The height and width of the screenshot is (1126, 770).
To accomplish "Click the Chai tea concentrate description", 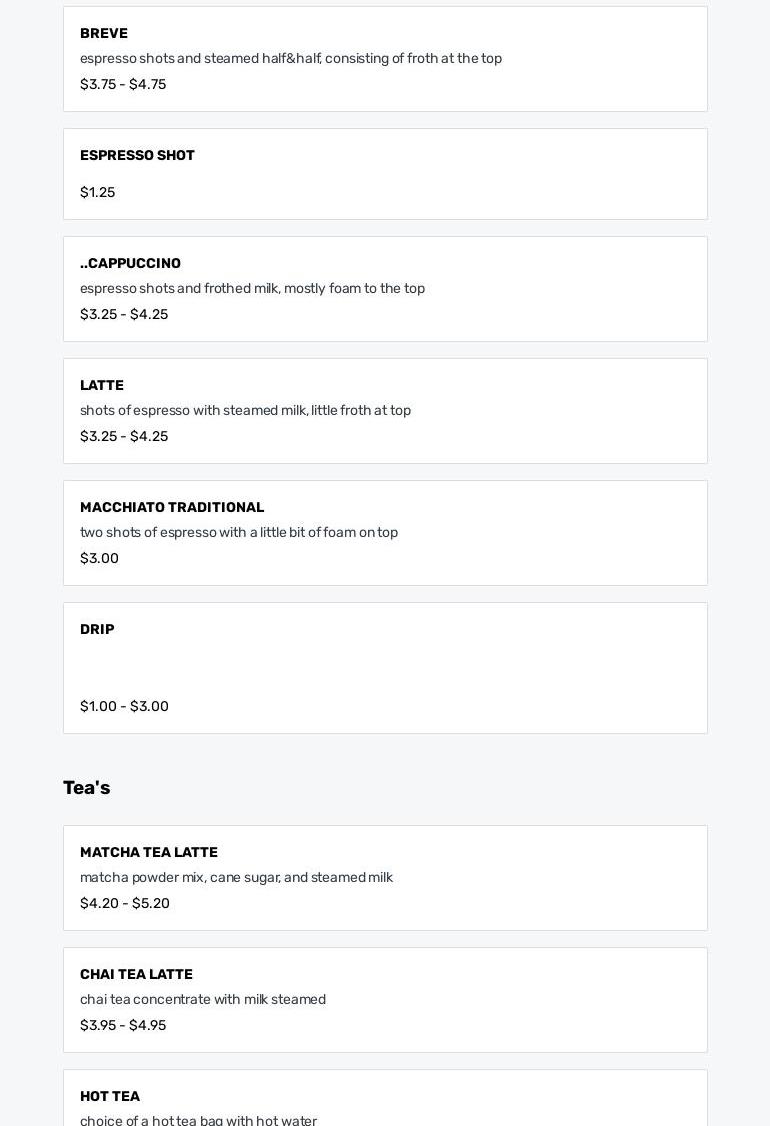I will pos(203,999).
